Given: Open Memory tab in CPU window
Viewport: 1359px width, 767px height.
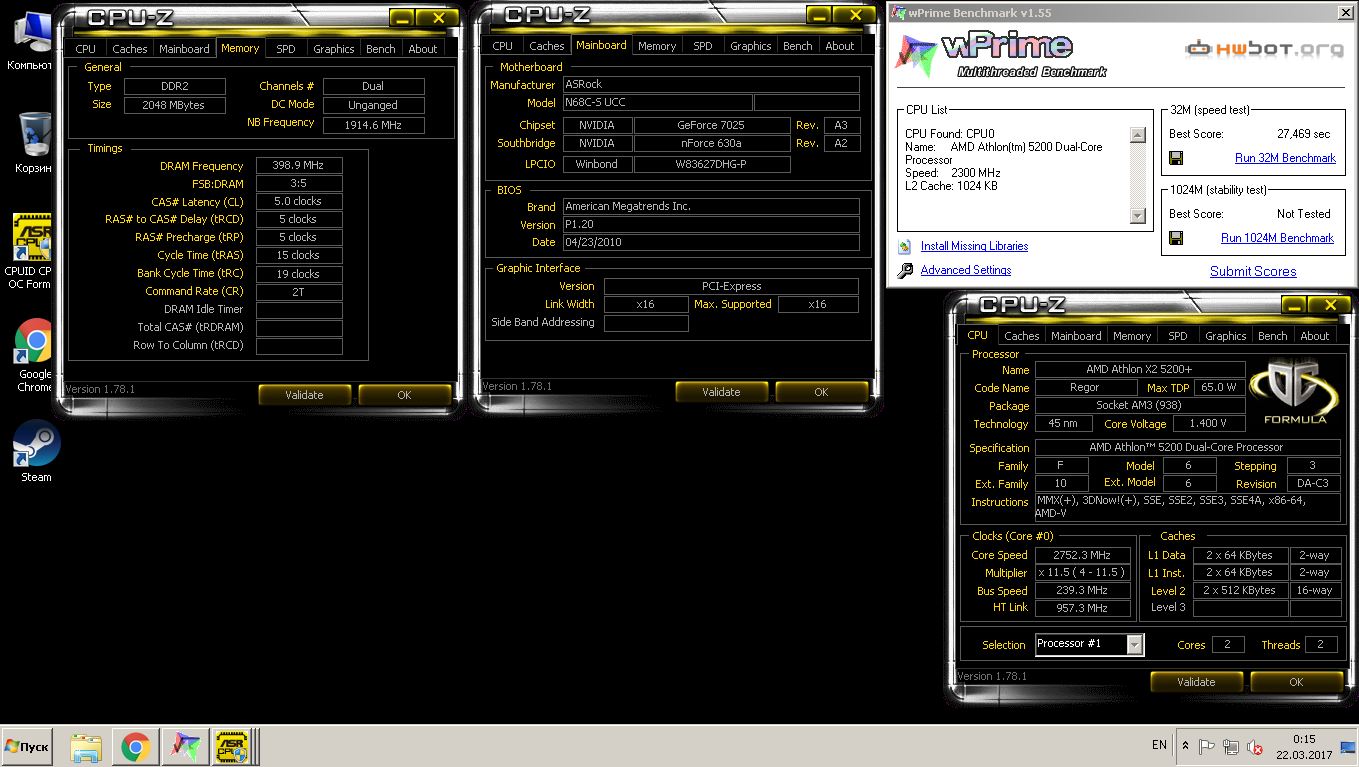Looking at the screenshot, I should point(1132,336).
